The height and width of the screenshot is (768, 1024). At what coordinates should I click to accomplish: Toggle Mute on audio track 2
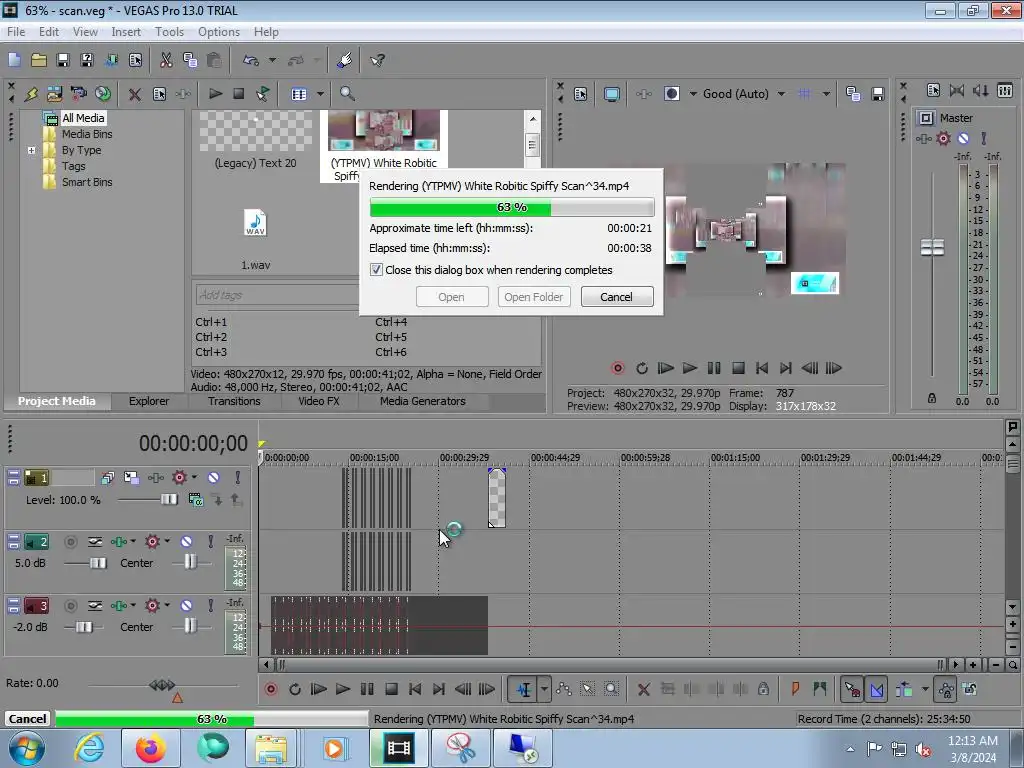tap(186, 541)
